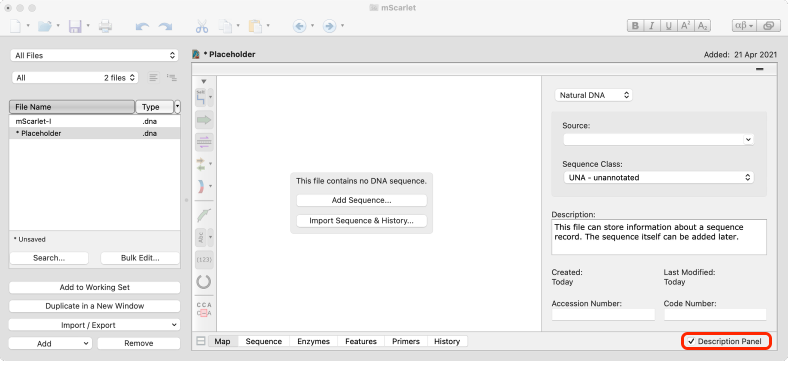Collapse the side toolbar with the down triangle
Image resolution: width=788 pixels, height=366 pixels.
(x=204, y=81)
